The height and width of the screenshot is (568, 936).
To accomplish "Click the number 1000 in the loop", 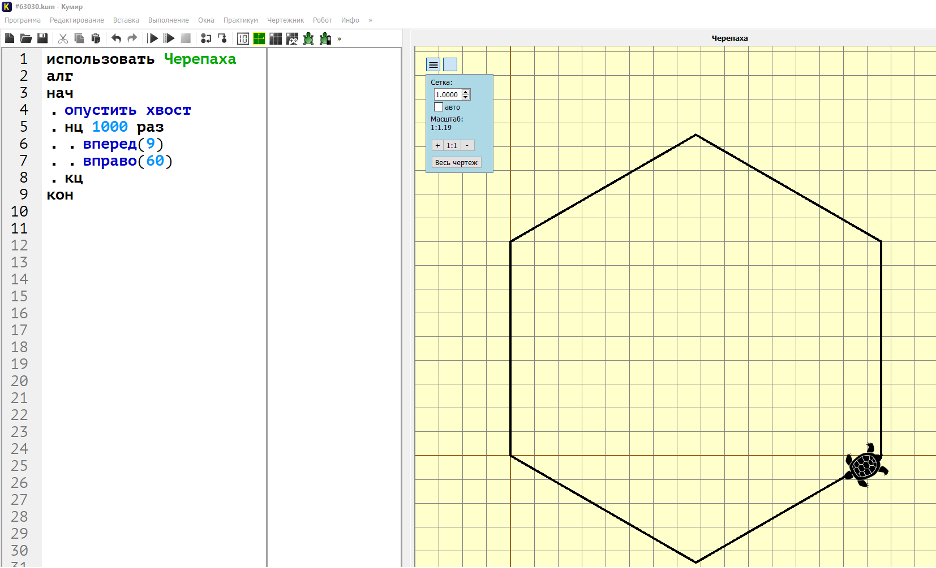I will 110,126.
